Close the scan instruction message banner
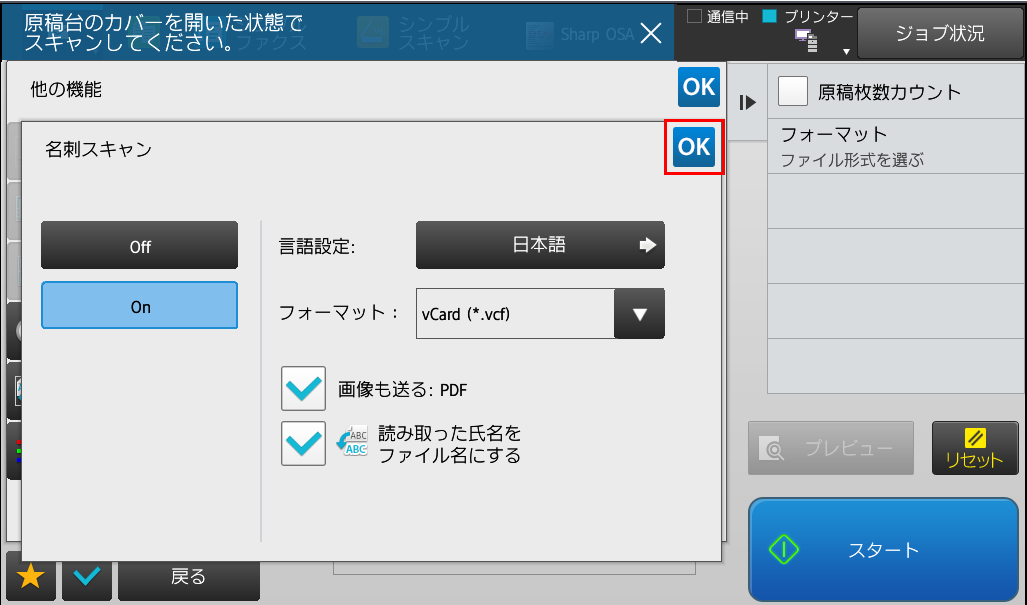1027x605 pixels. coord(650,33)
